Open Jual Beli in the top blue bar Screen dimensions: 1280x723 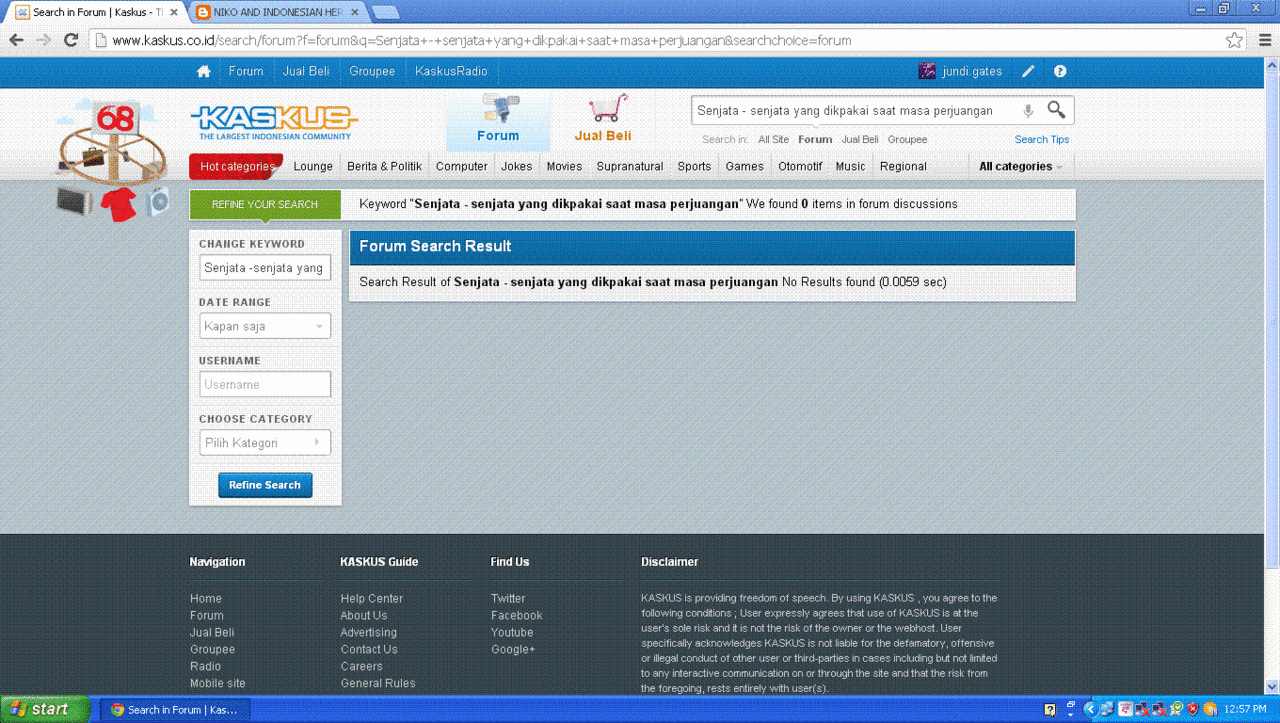pyautogui.click(x=306, y=72)
